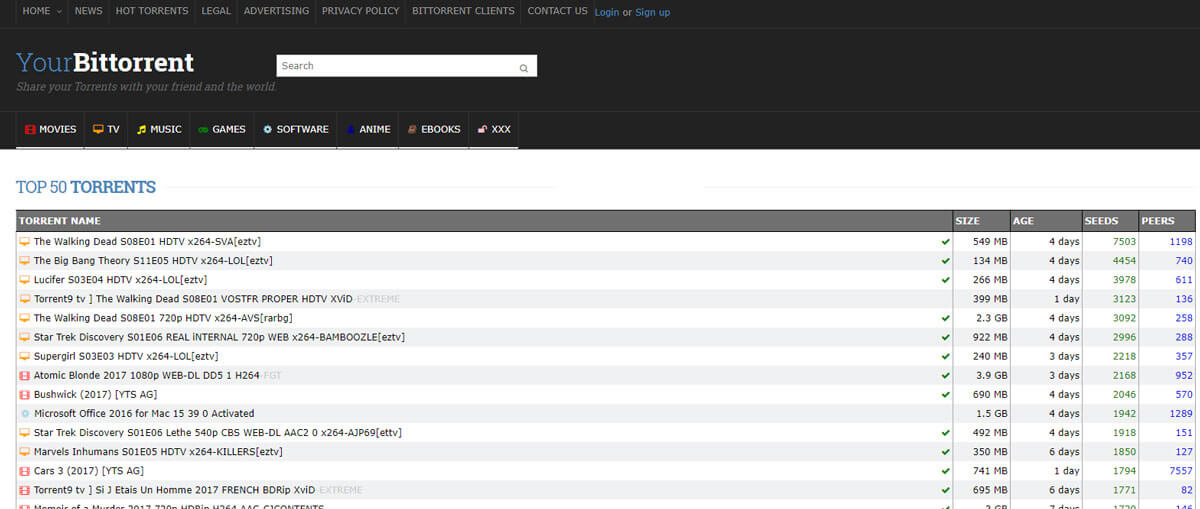The height and width of the screenshot is (509, 1200).
Task: Open Lucifer S03E04 HDTV torrent
Action: pos(121,280)
